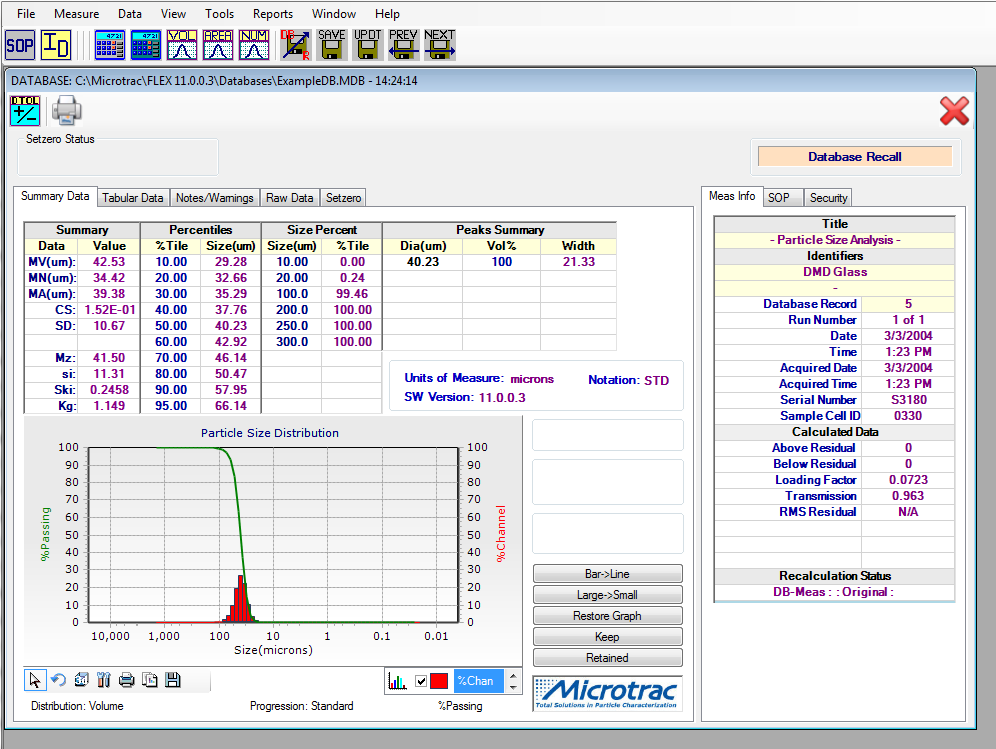
Task: Click the red series color swatch
Action: tap(439, 681)
